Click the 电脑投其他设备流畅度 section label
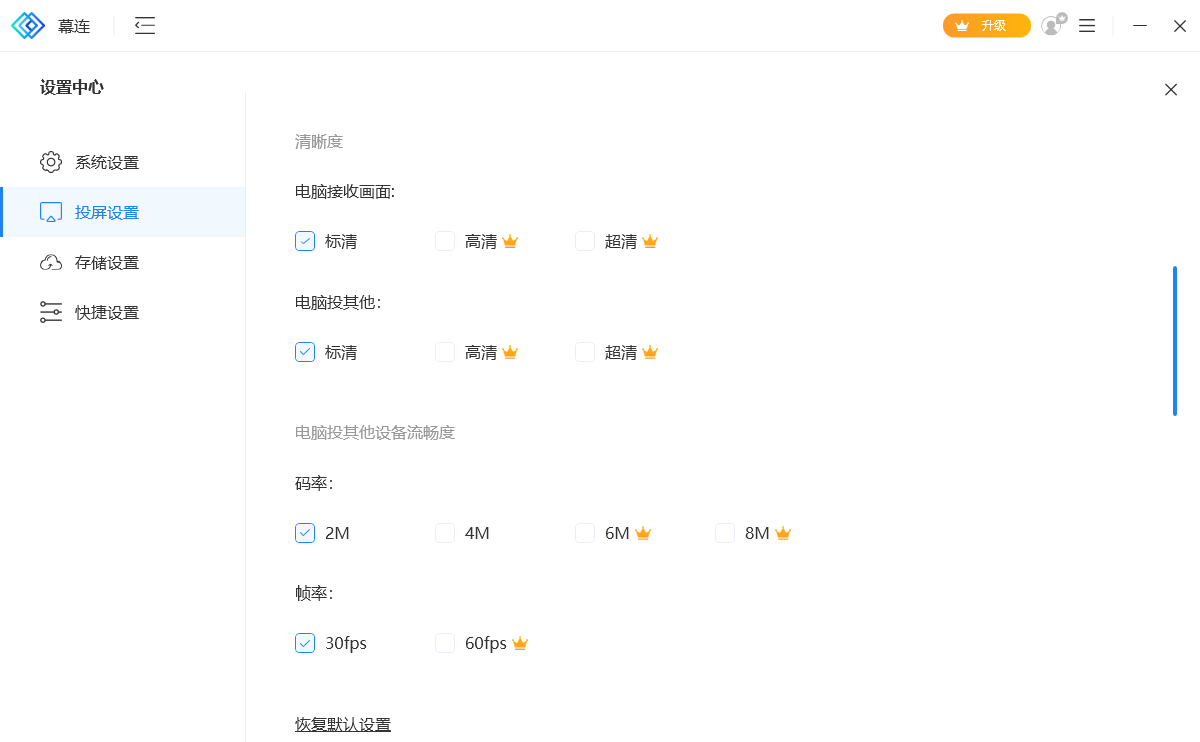The width and height of the screenshot is (1200, 742). pyautogui.click(x=375, y=432)
